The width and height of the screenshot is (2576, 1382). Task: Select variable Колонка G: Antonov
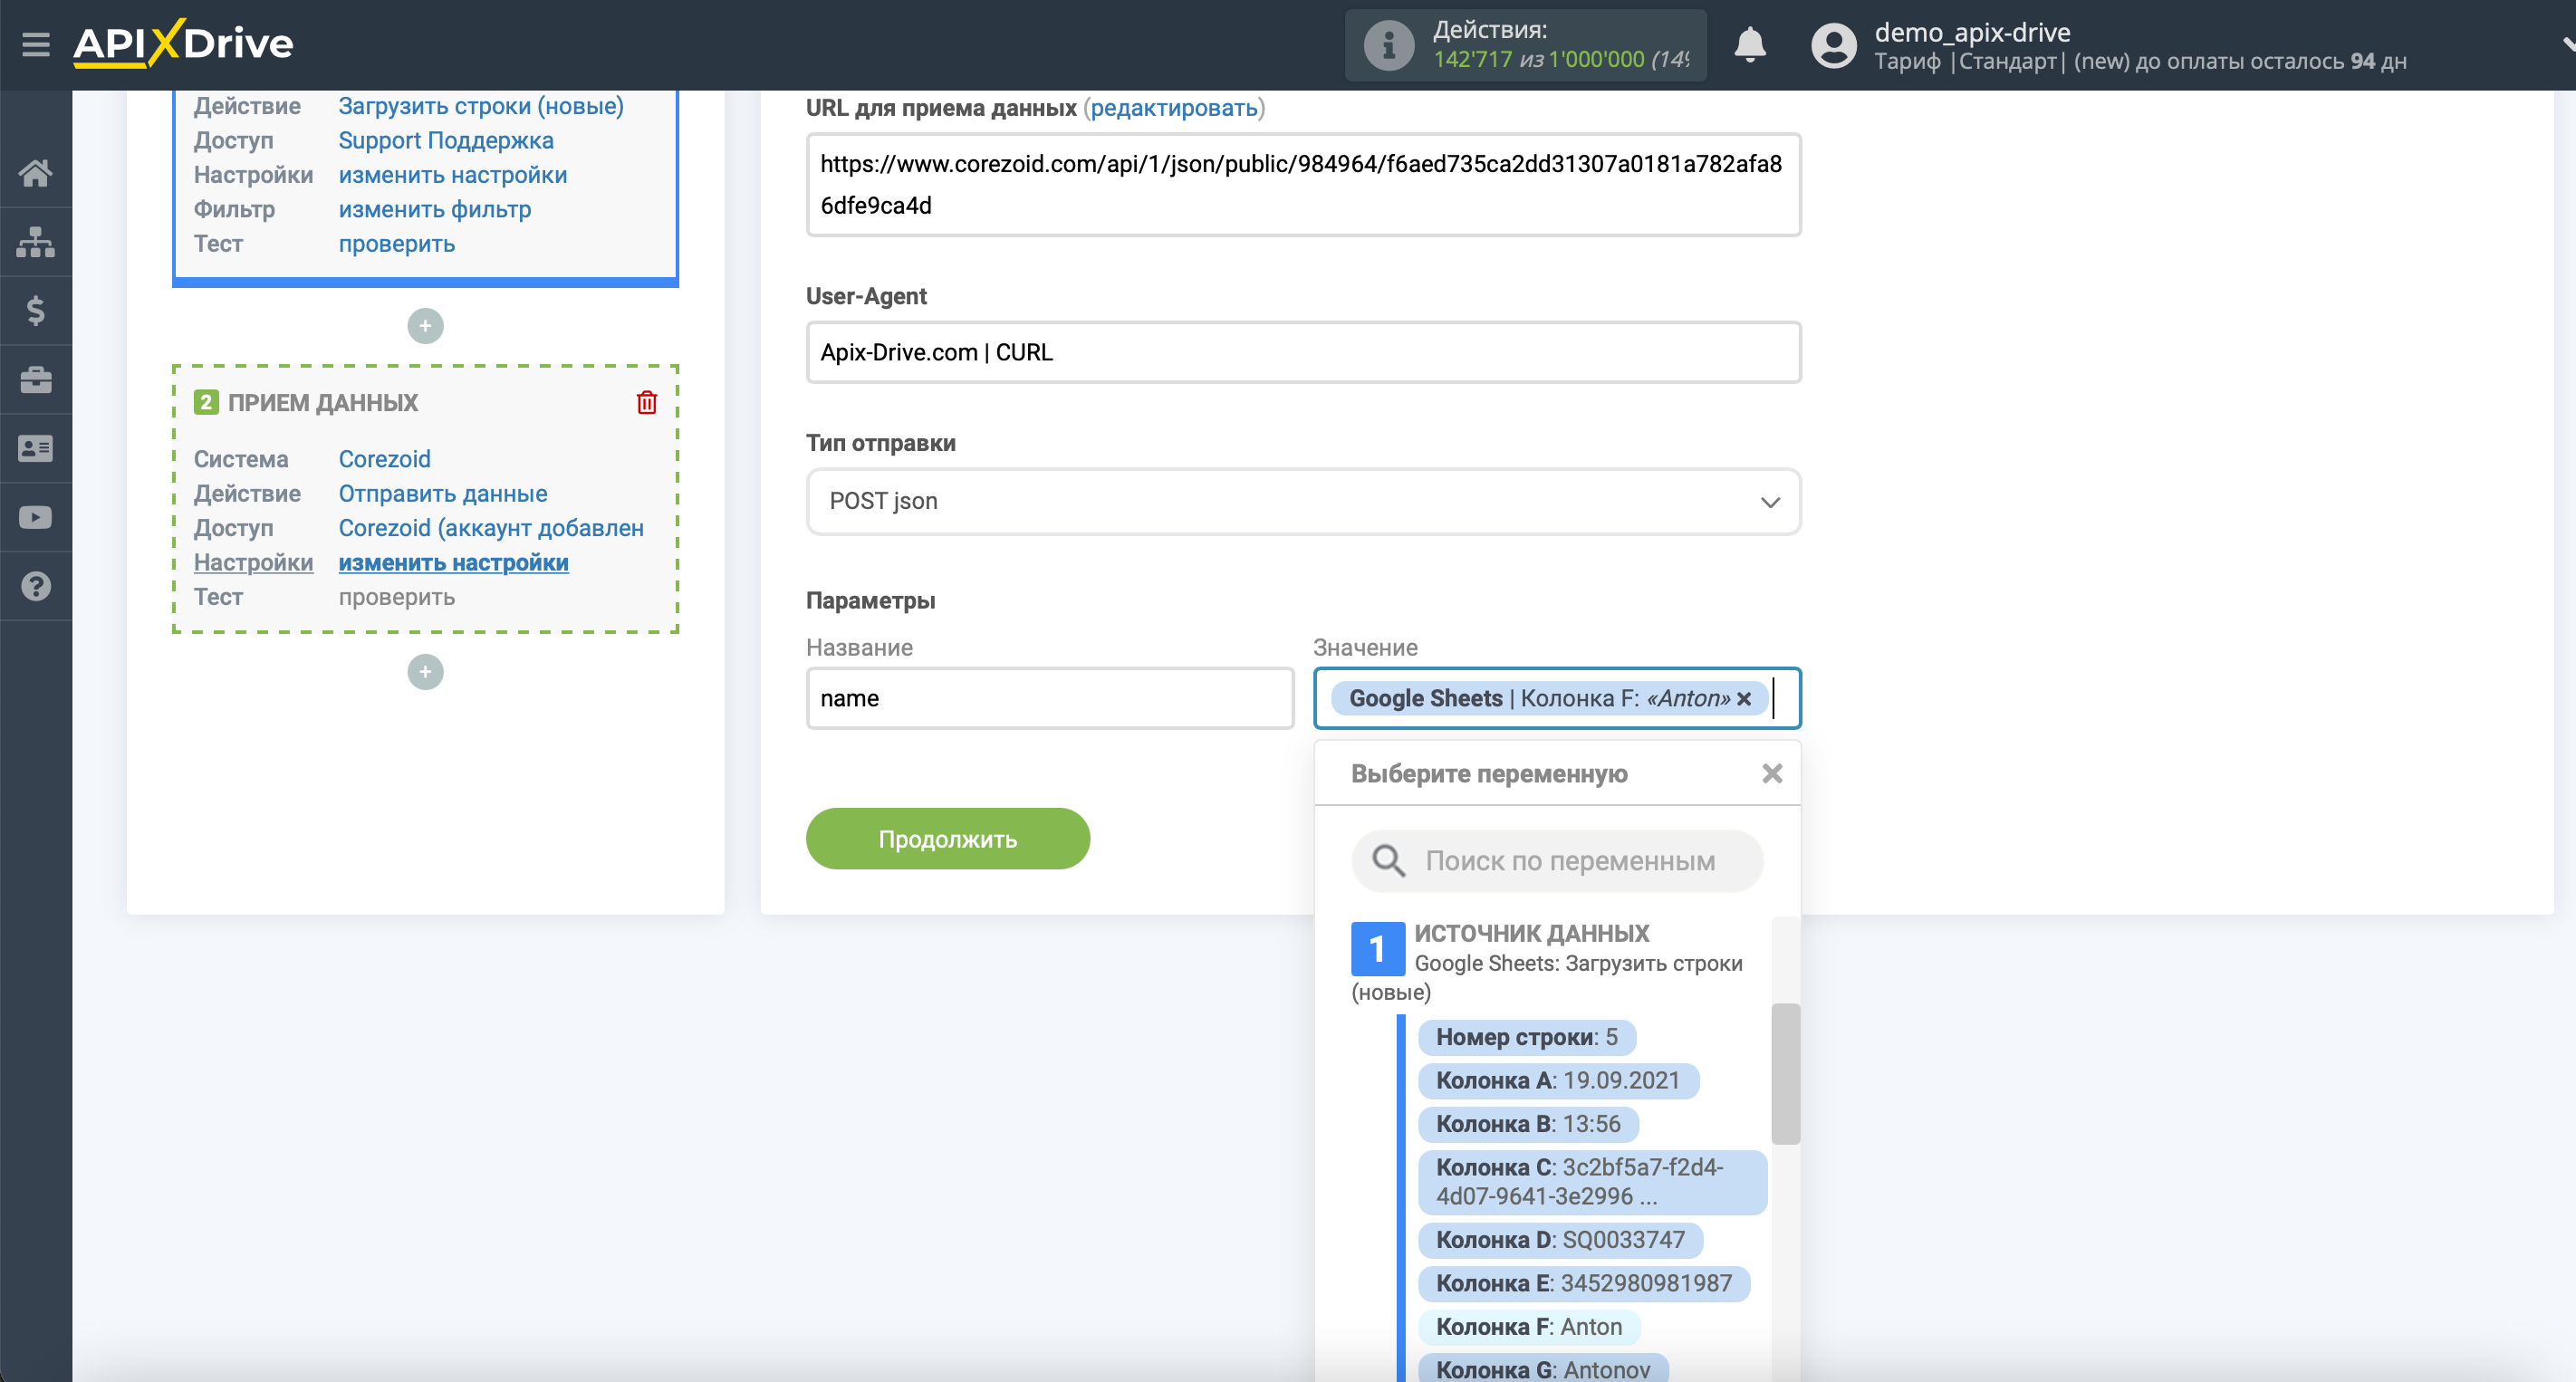1543,1369
